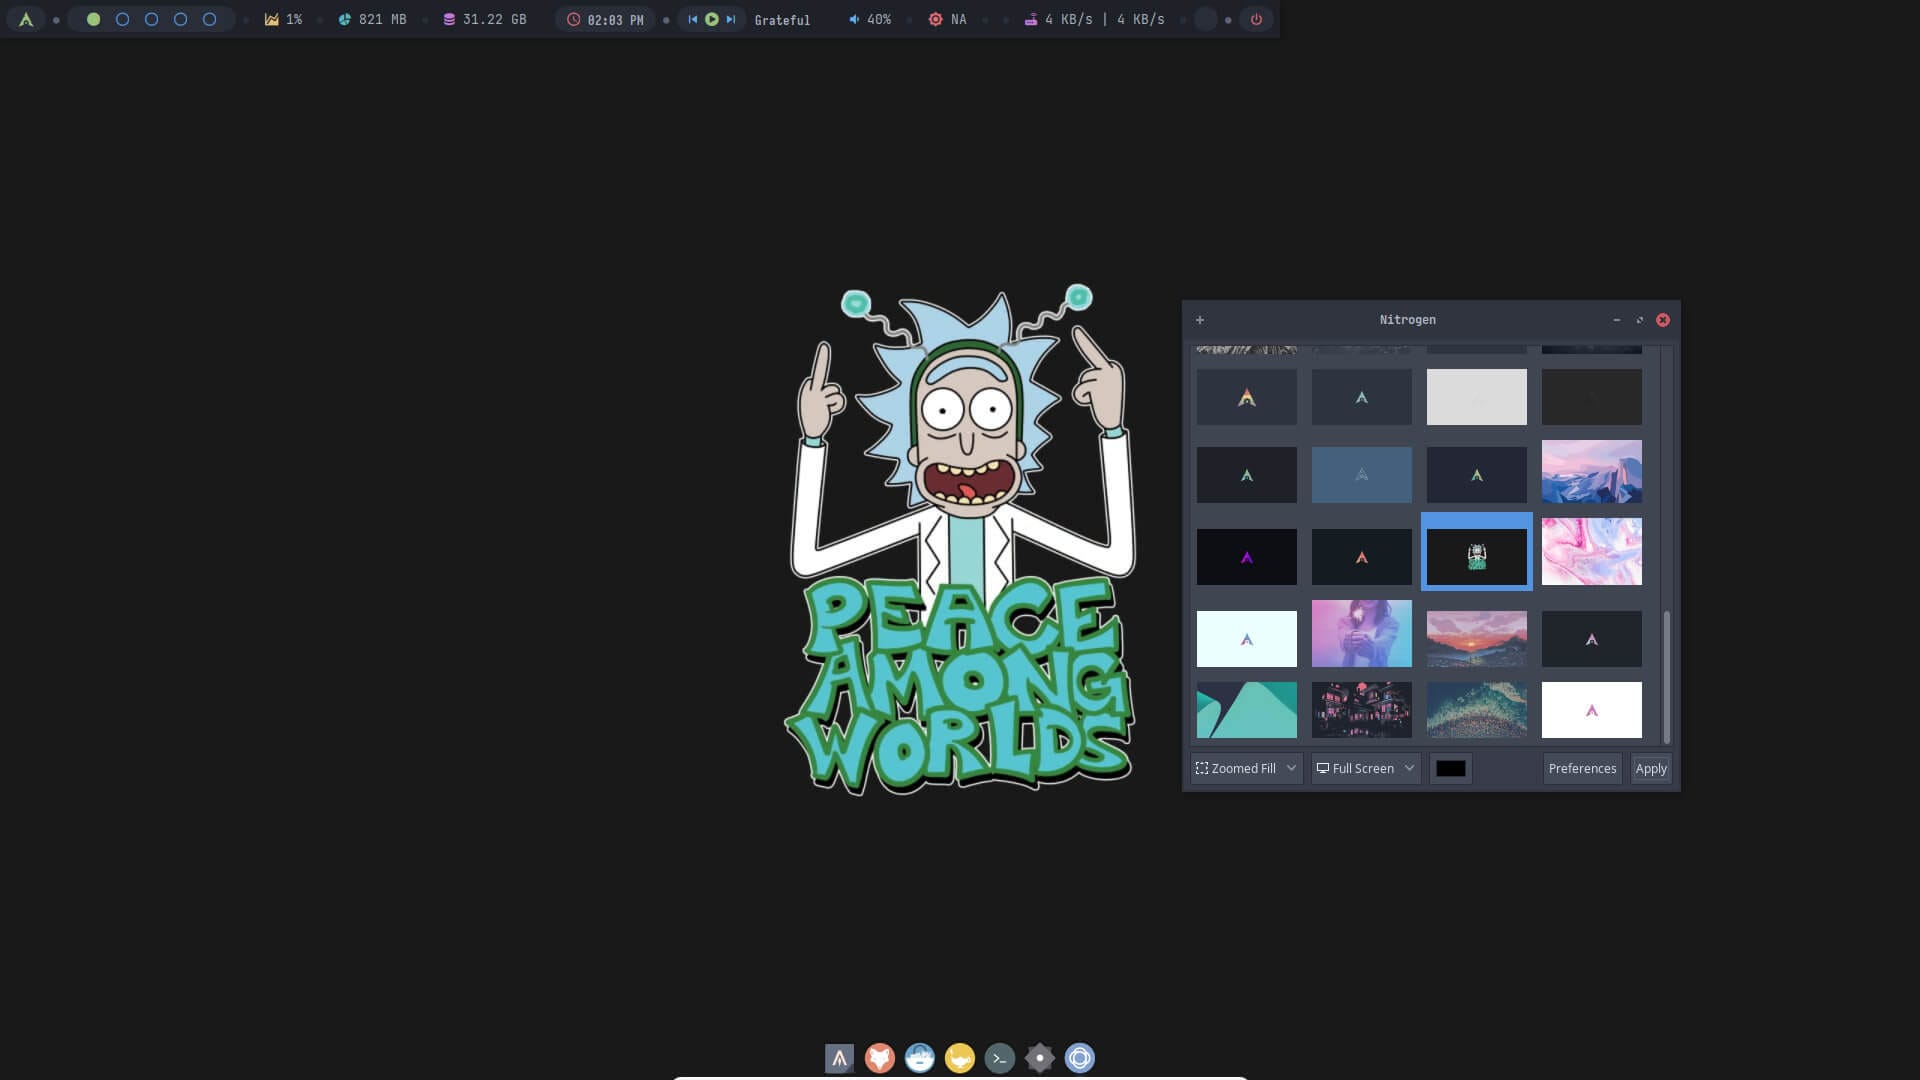The height and width of the screenshot is (1080, 1920).
Task: Switch to the second workspace circle
Action: (122, 19)
